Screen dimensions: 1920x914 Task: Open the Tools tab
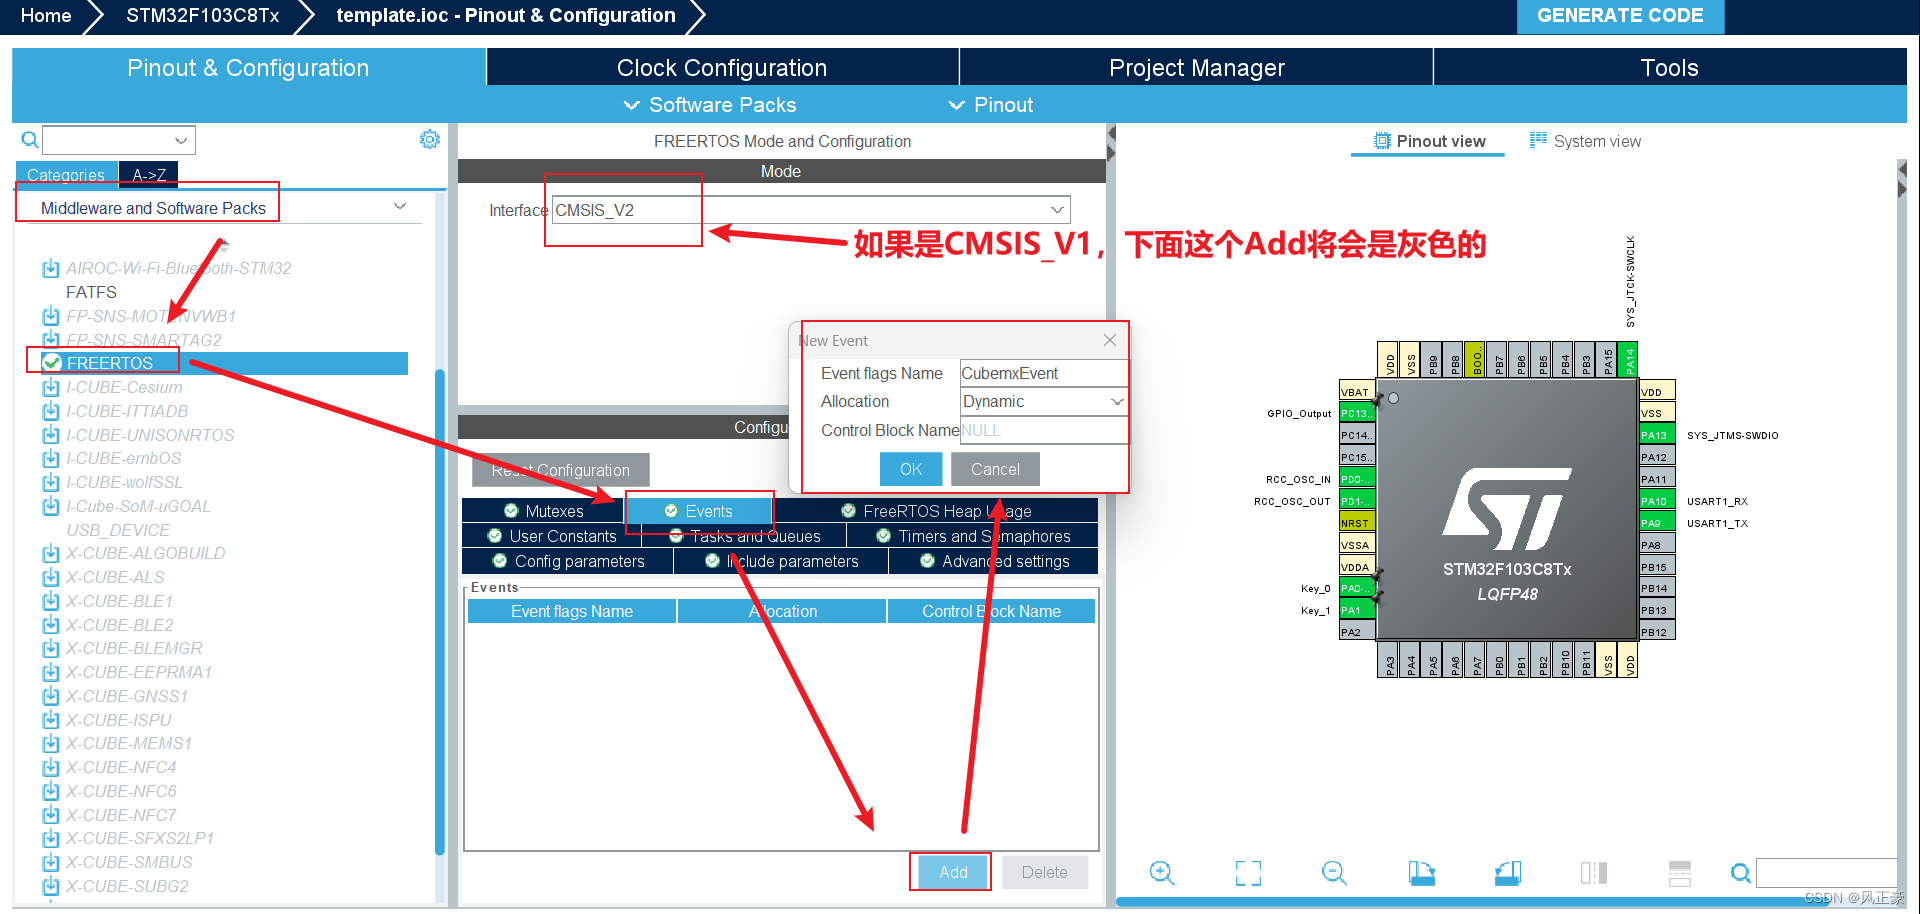tap(1670, 68)
